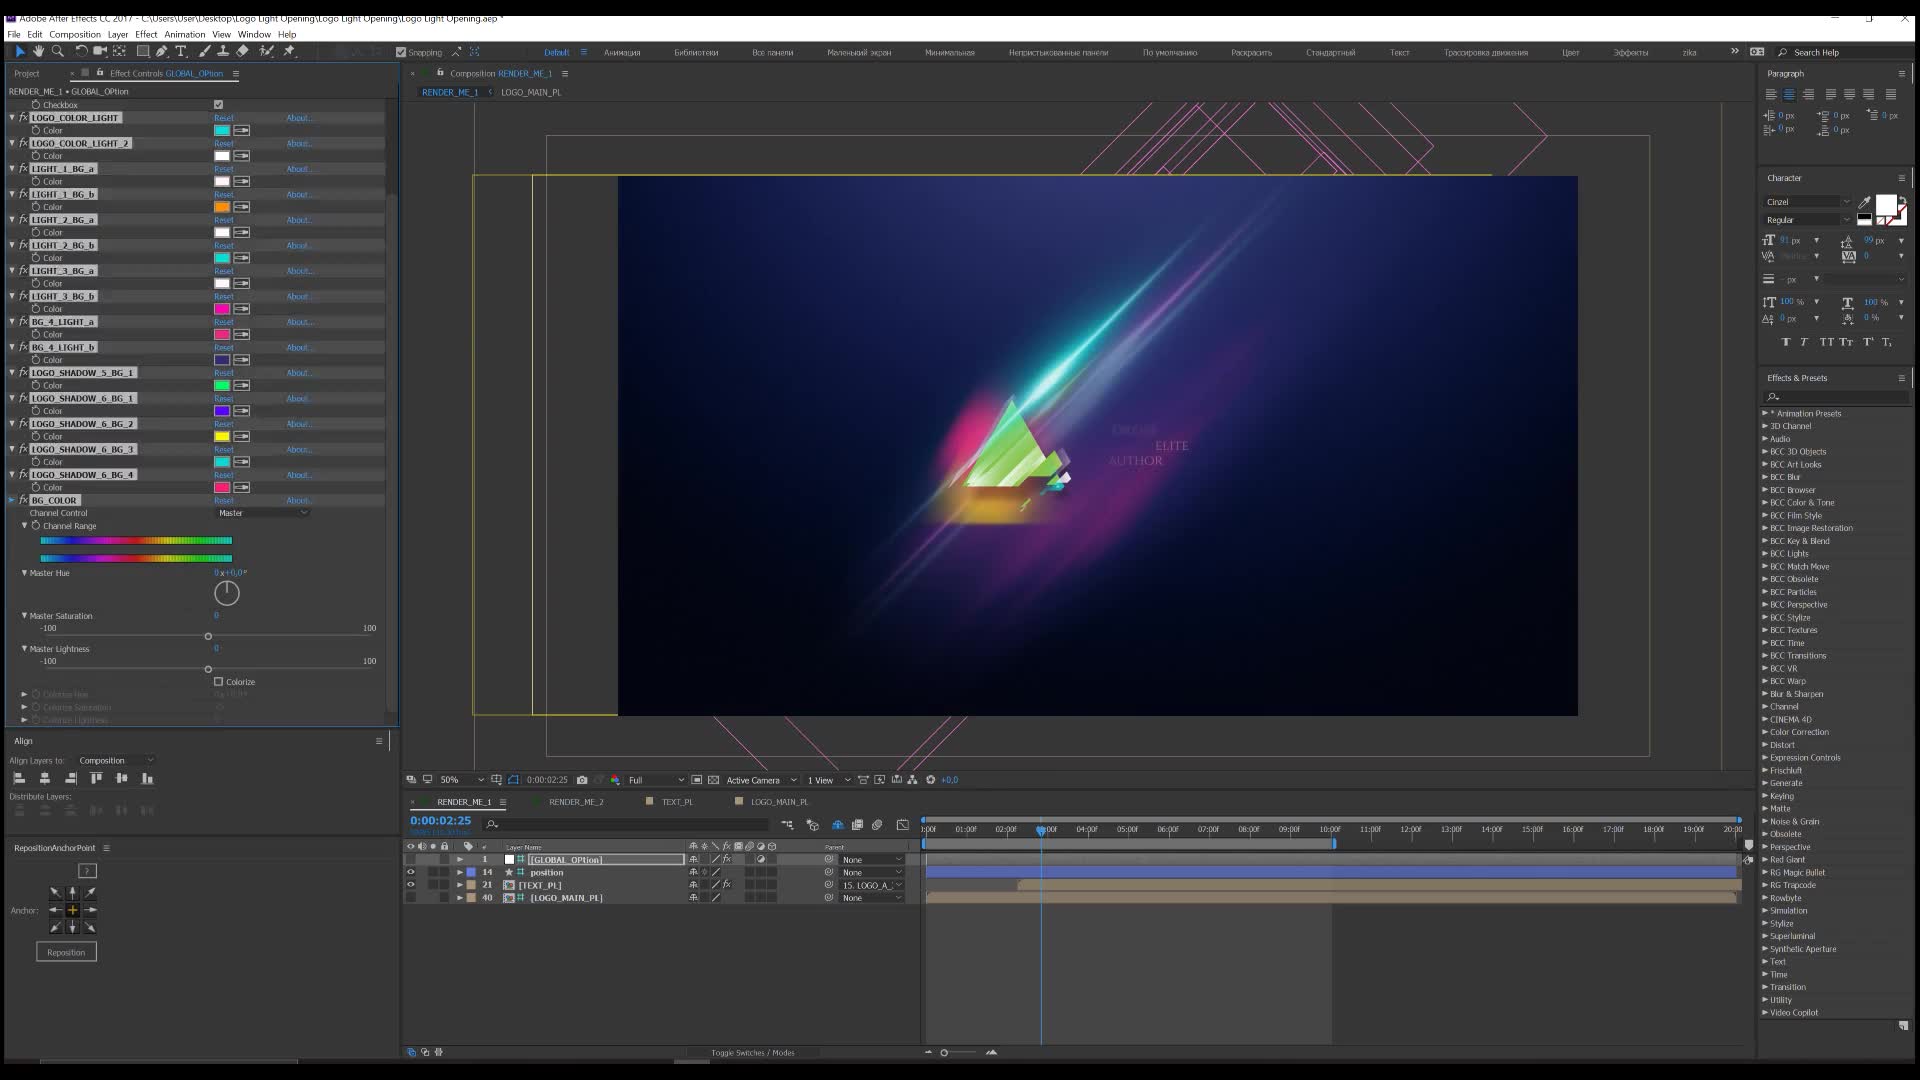Toggle the Checkbox effect checkbox

tap(218, 104)
